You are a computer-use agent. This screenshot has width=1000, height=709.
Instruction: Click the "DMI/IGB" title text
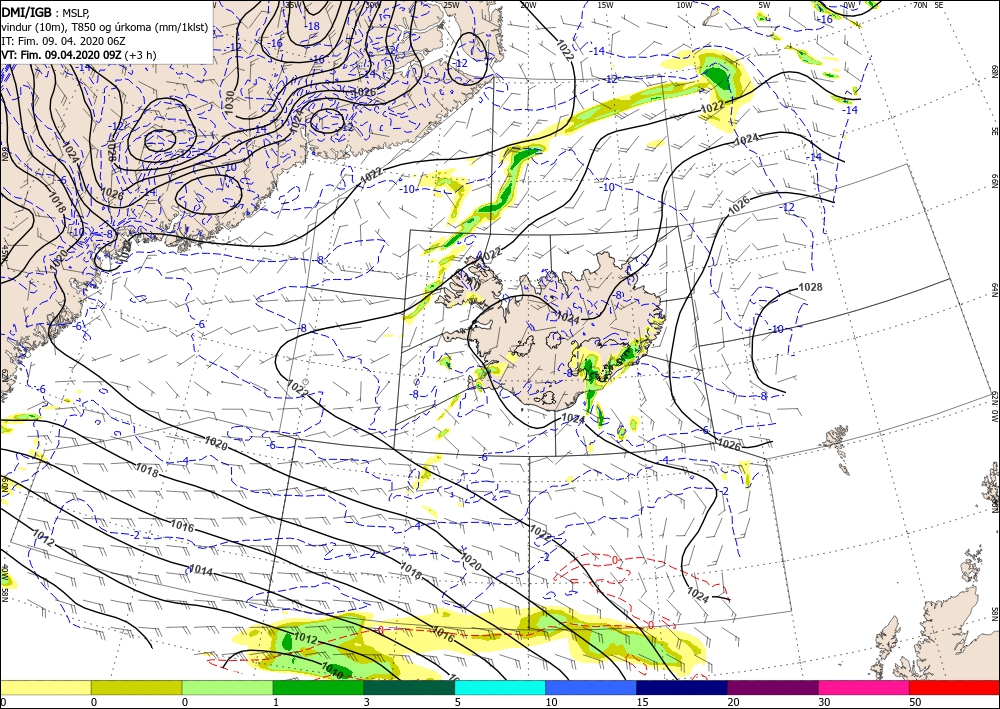point(26,11)
